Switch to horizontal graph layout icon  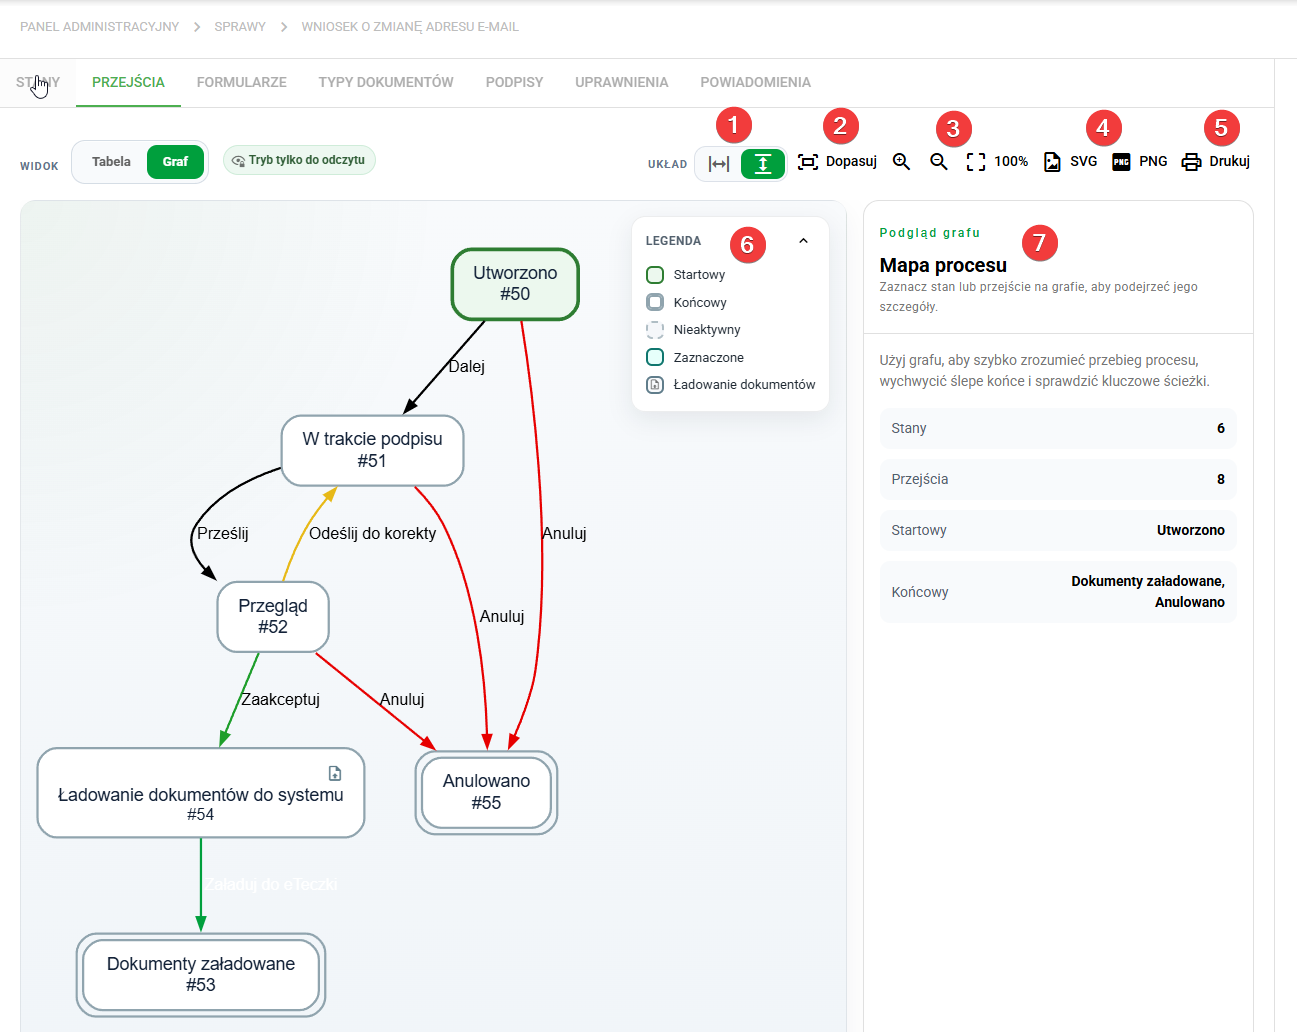[719, 164]
